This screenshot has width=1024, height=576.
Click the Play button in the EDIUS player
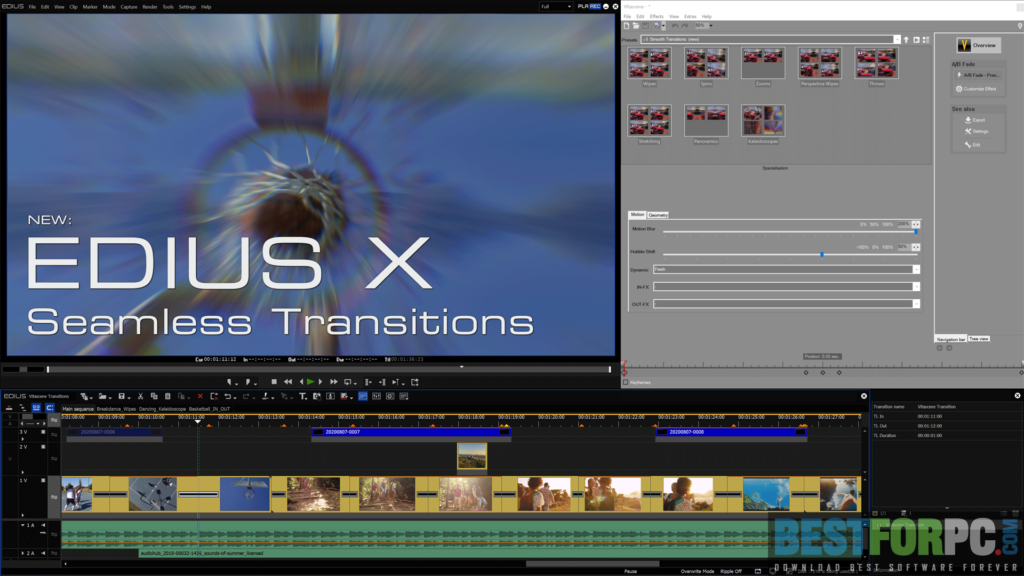[x=311, y=382]
